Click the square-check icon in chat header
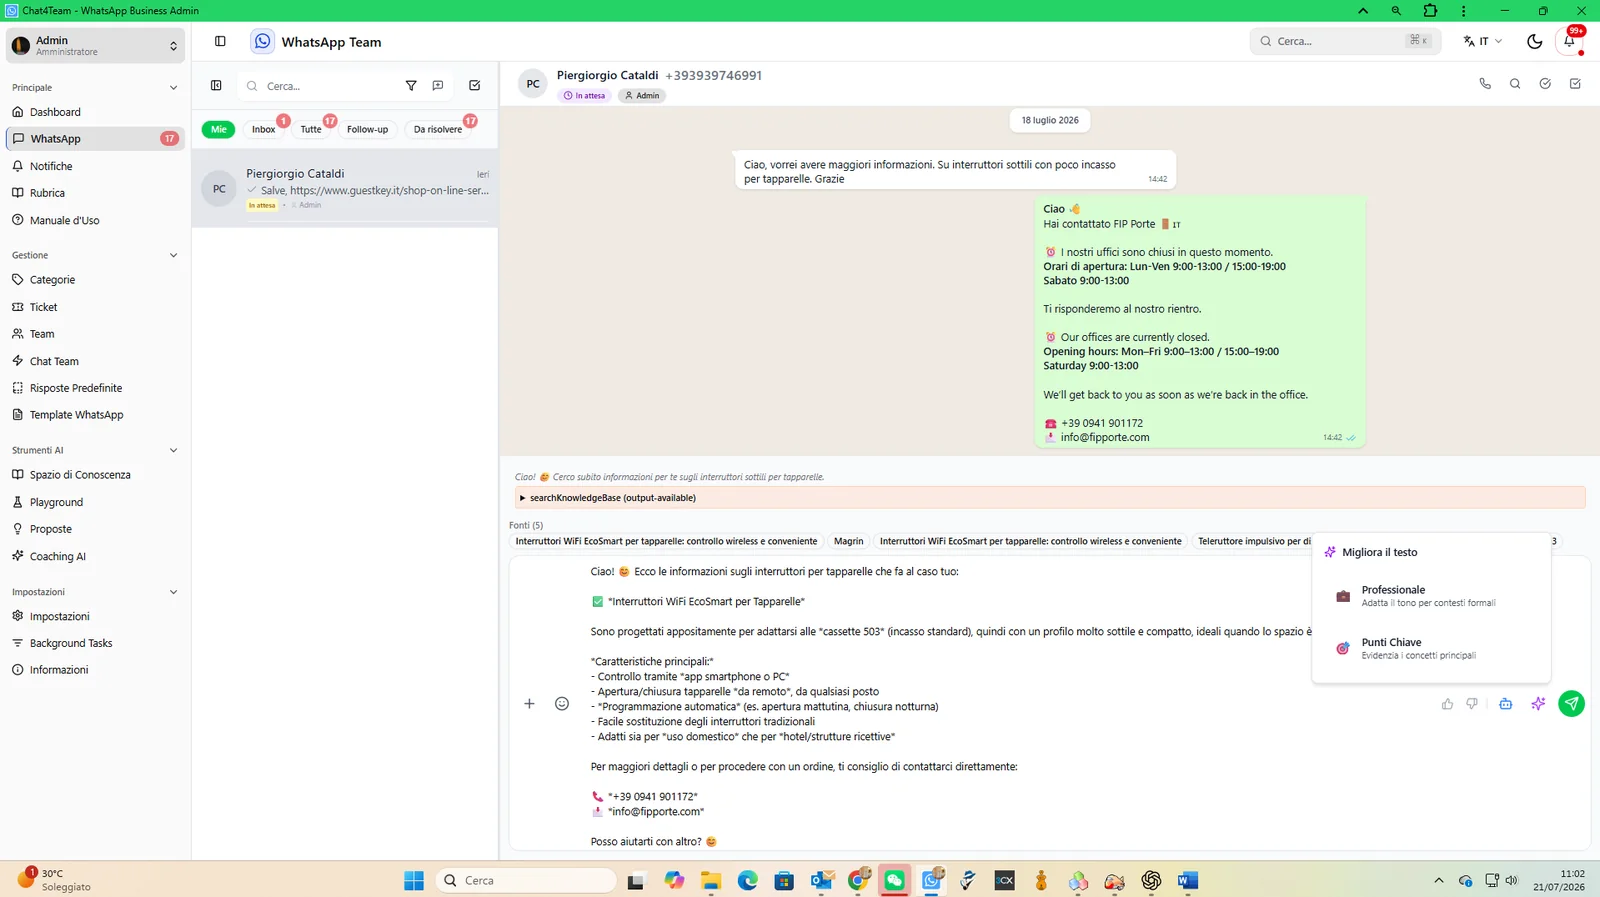Image resolution: width=1600 pixels, height=897 pixels. click(x=1575, y=84)
